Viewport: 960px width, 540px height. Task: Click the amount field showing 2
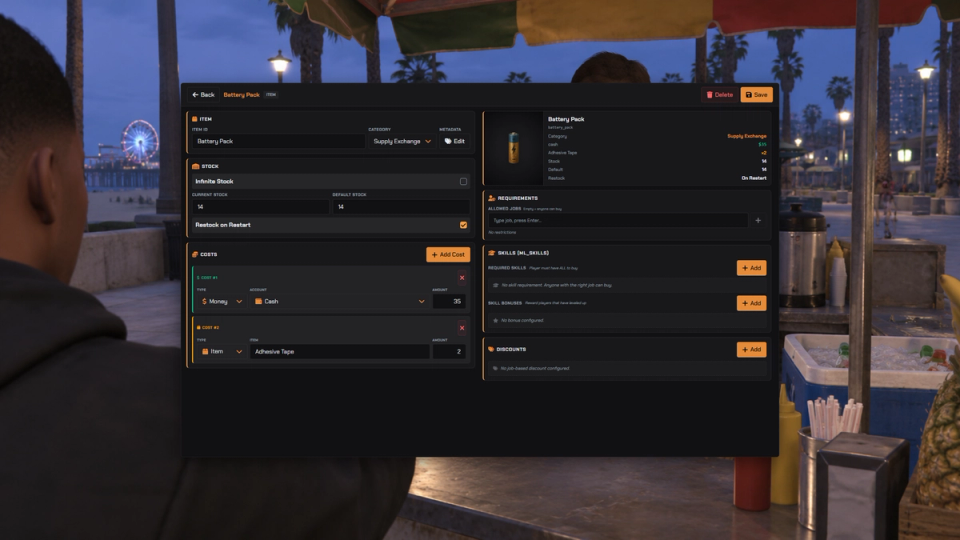pyautogui.click(x=449, y=351)
